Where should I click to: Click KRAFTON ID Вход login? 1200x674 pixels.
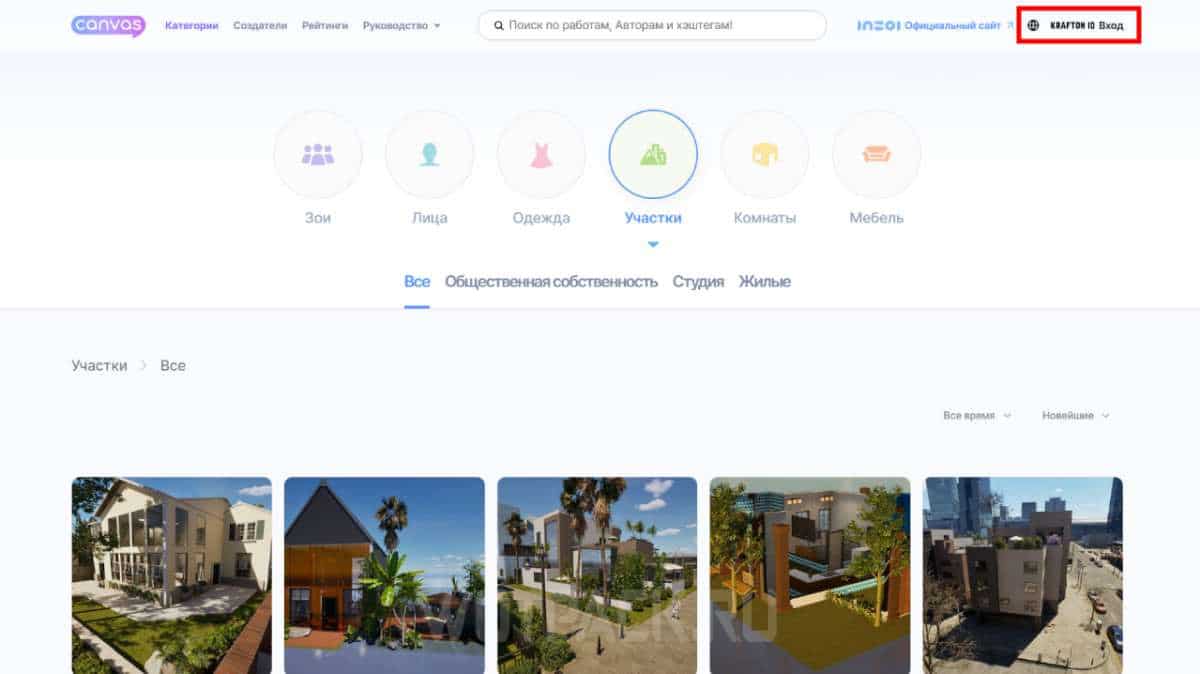point(1086,25)
